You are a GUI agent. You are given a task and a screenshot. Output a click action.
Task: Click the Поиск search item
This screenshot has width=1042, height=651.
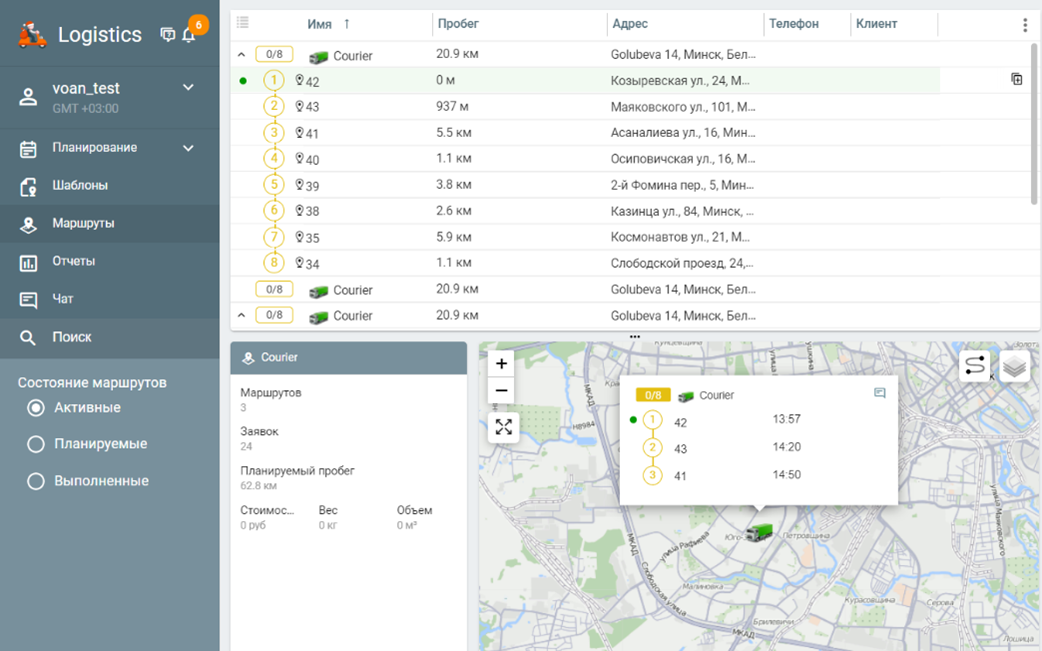72,337
